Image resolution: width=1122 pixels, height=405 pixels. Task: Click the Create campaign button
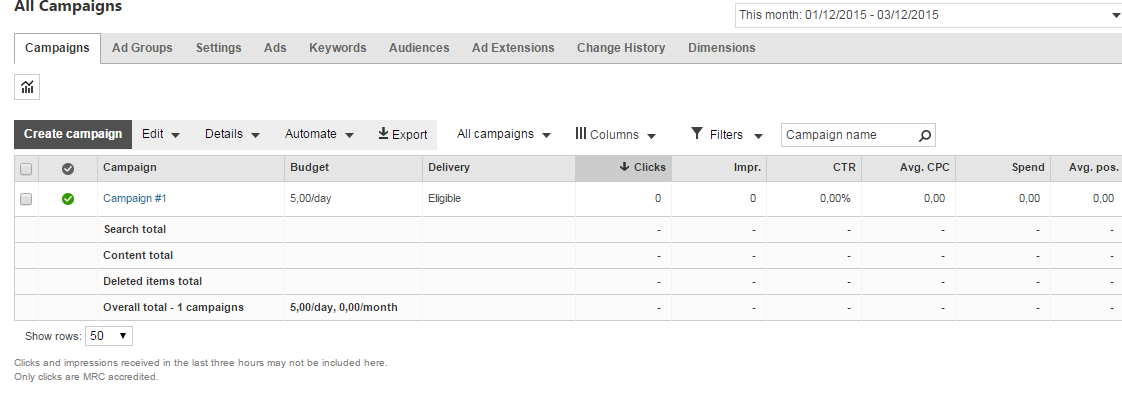(x=73, y=135)
